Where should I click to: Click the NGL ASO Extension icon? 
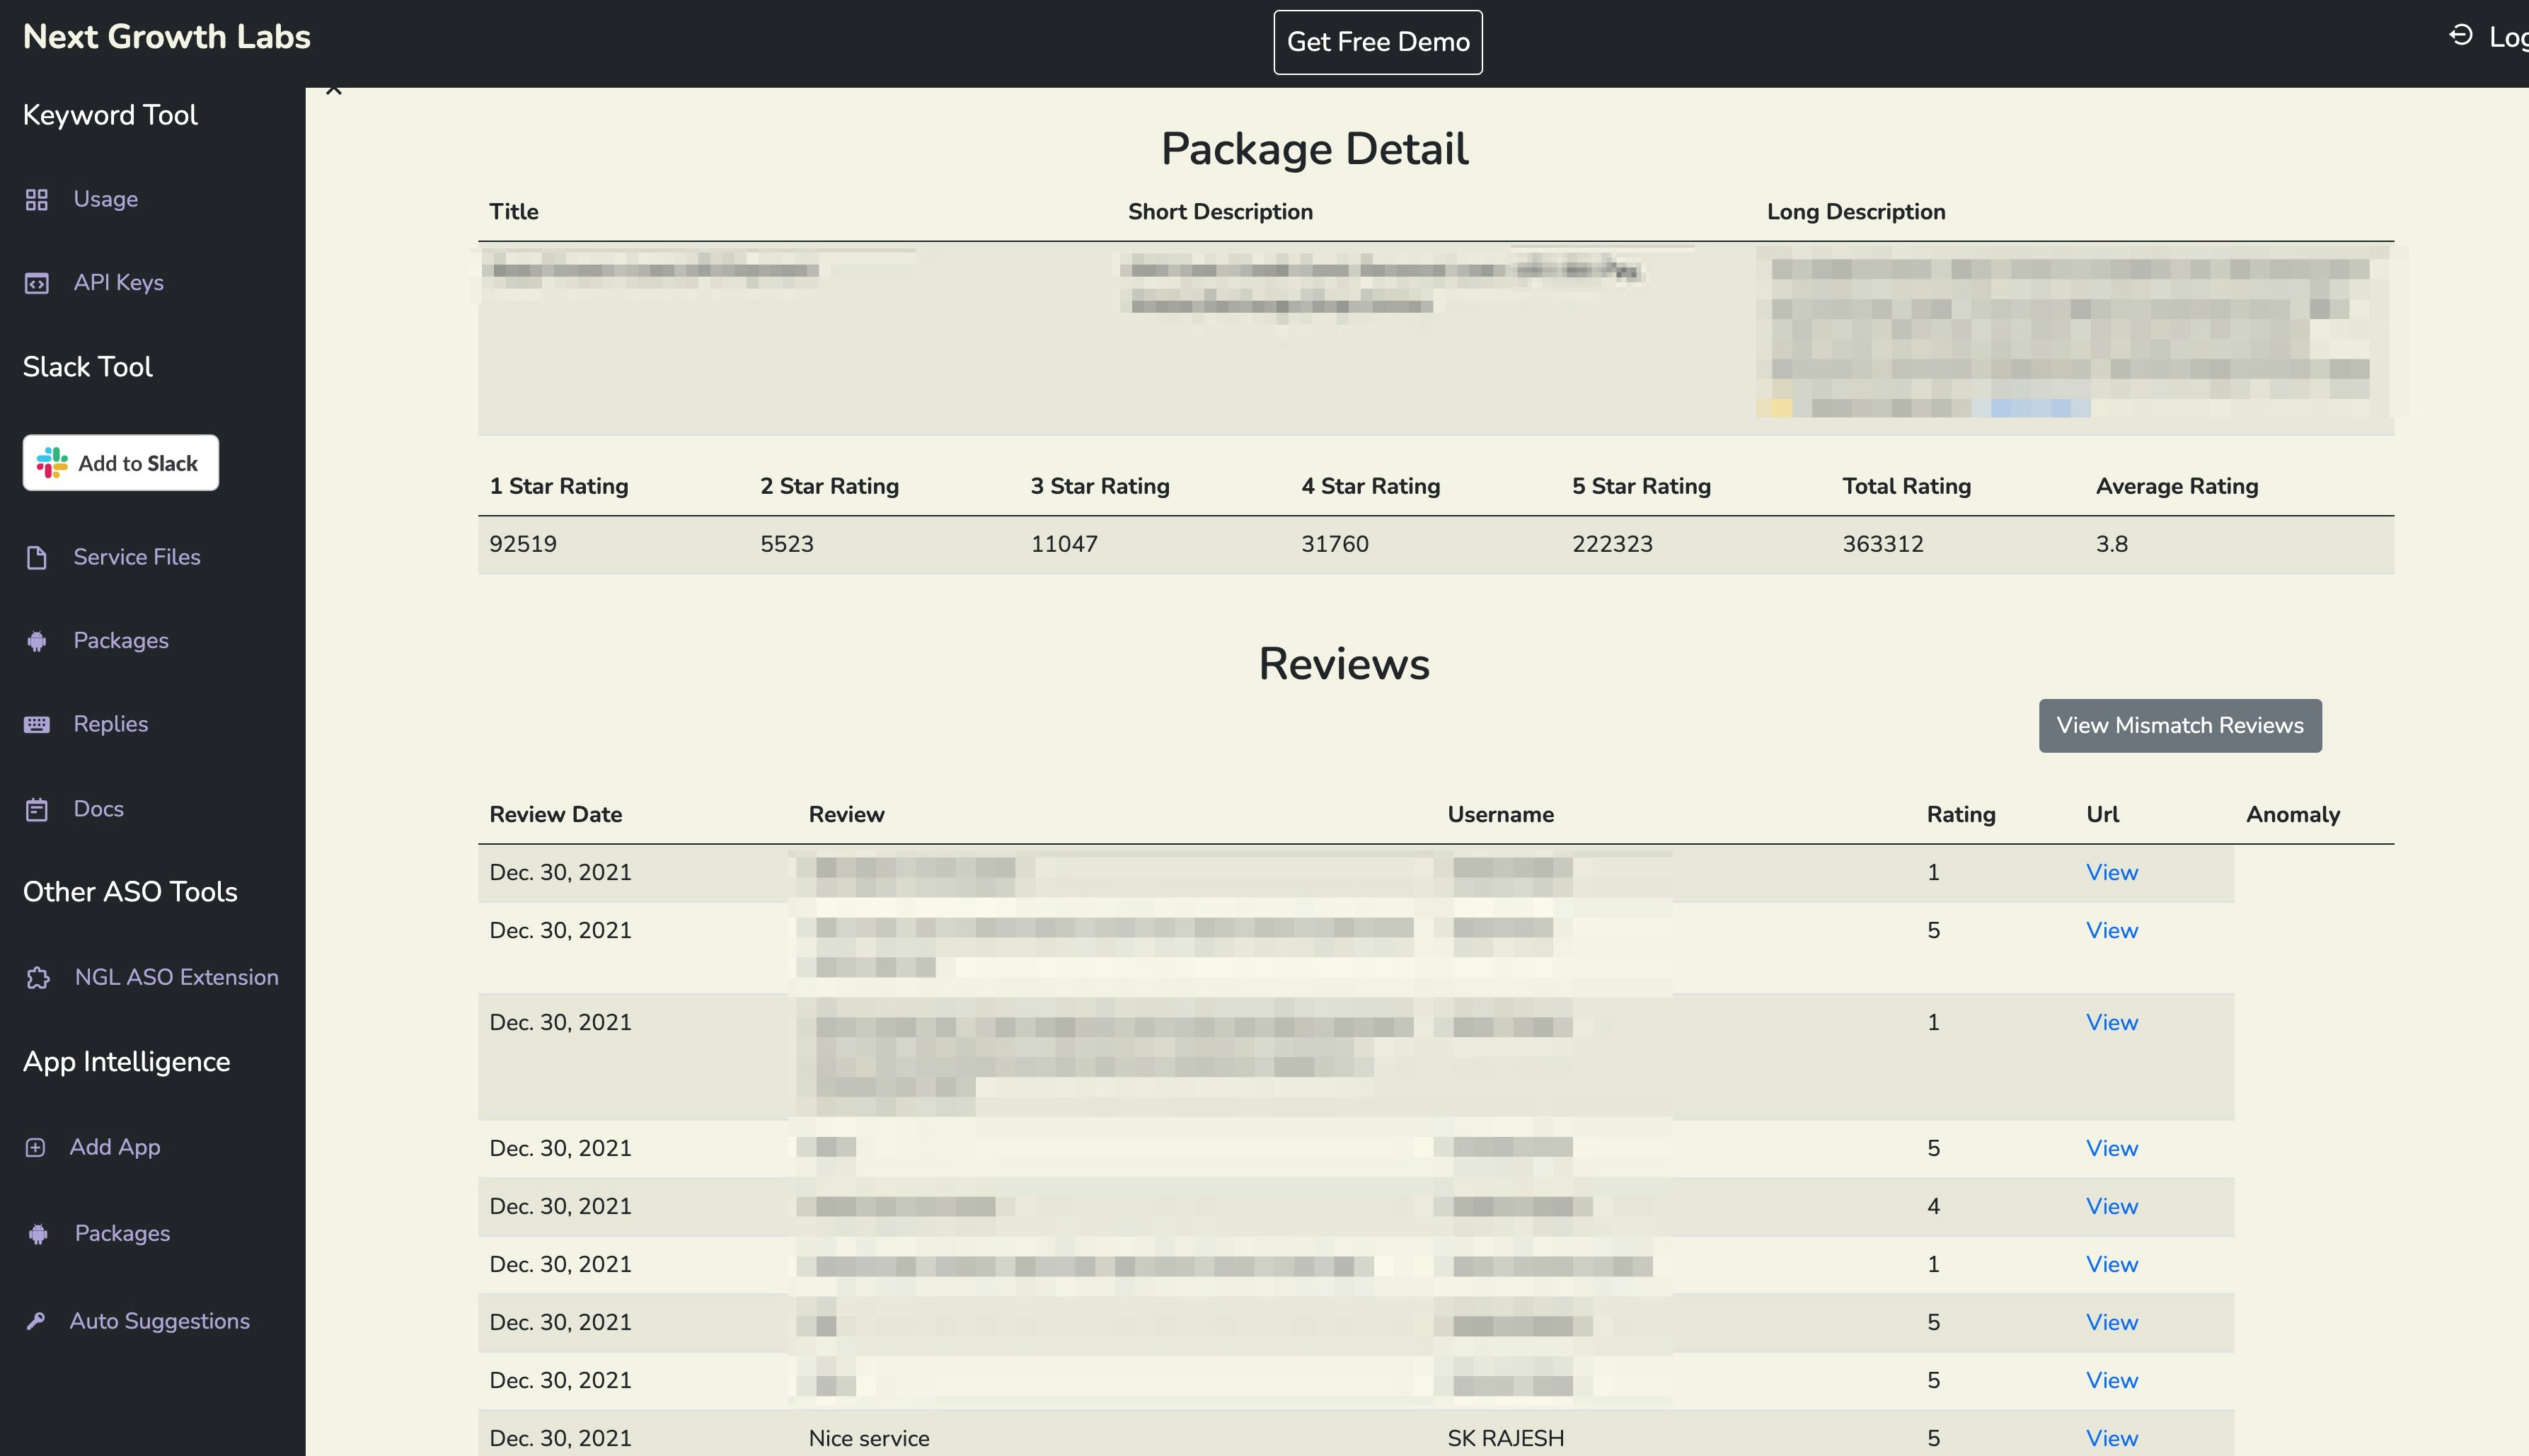pyautogui.click(x=38, y=977)
